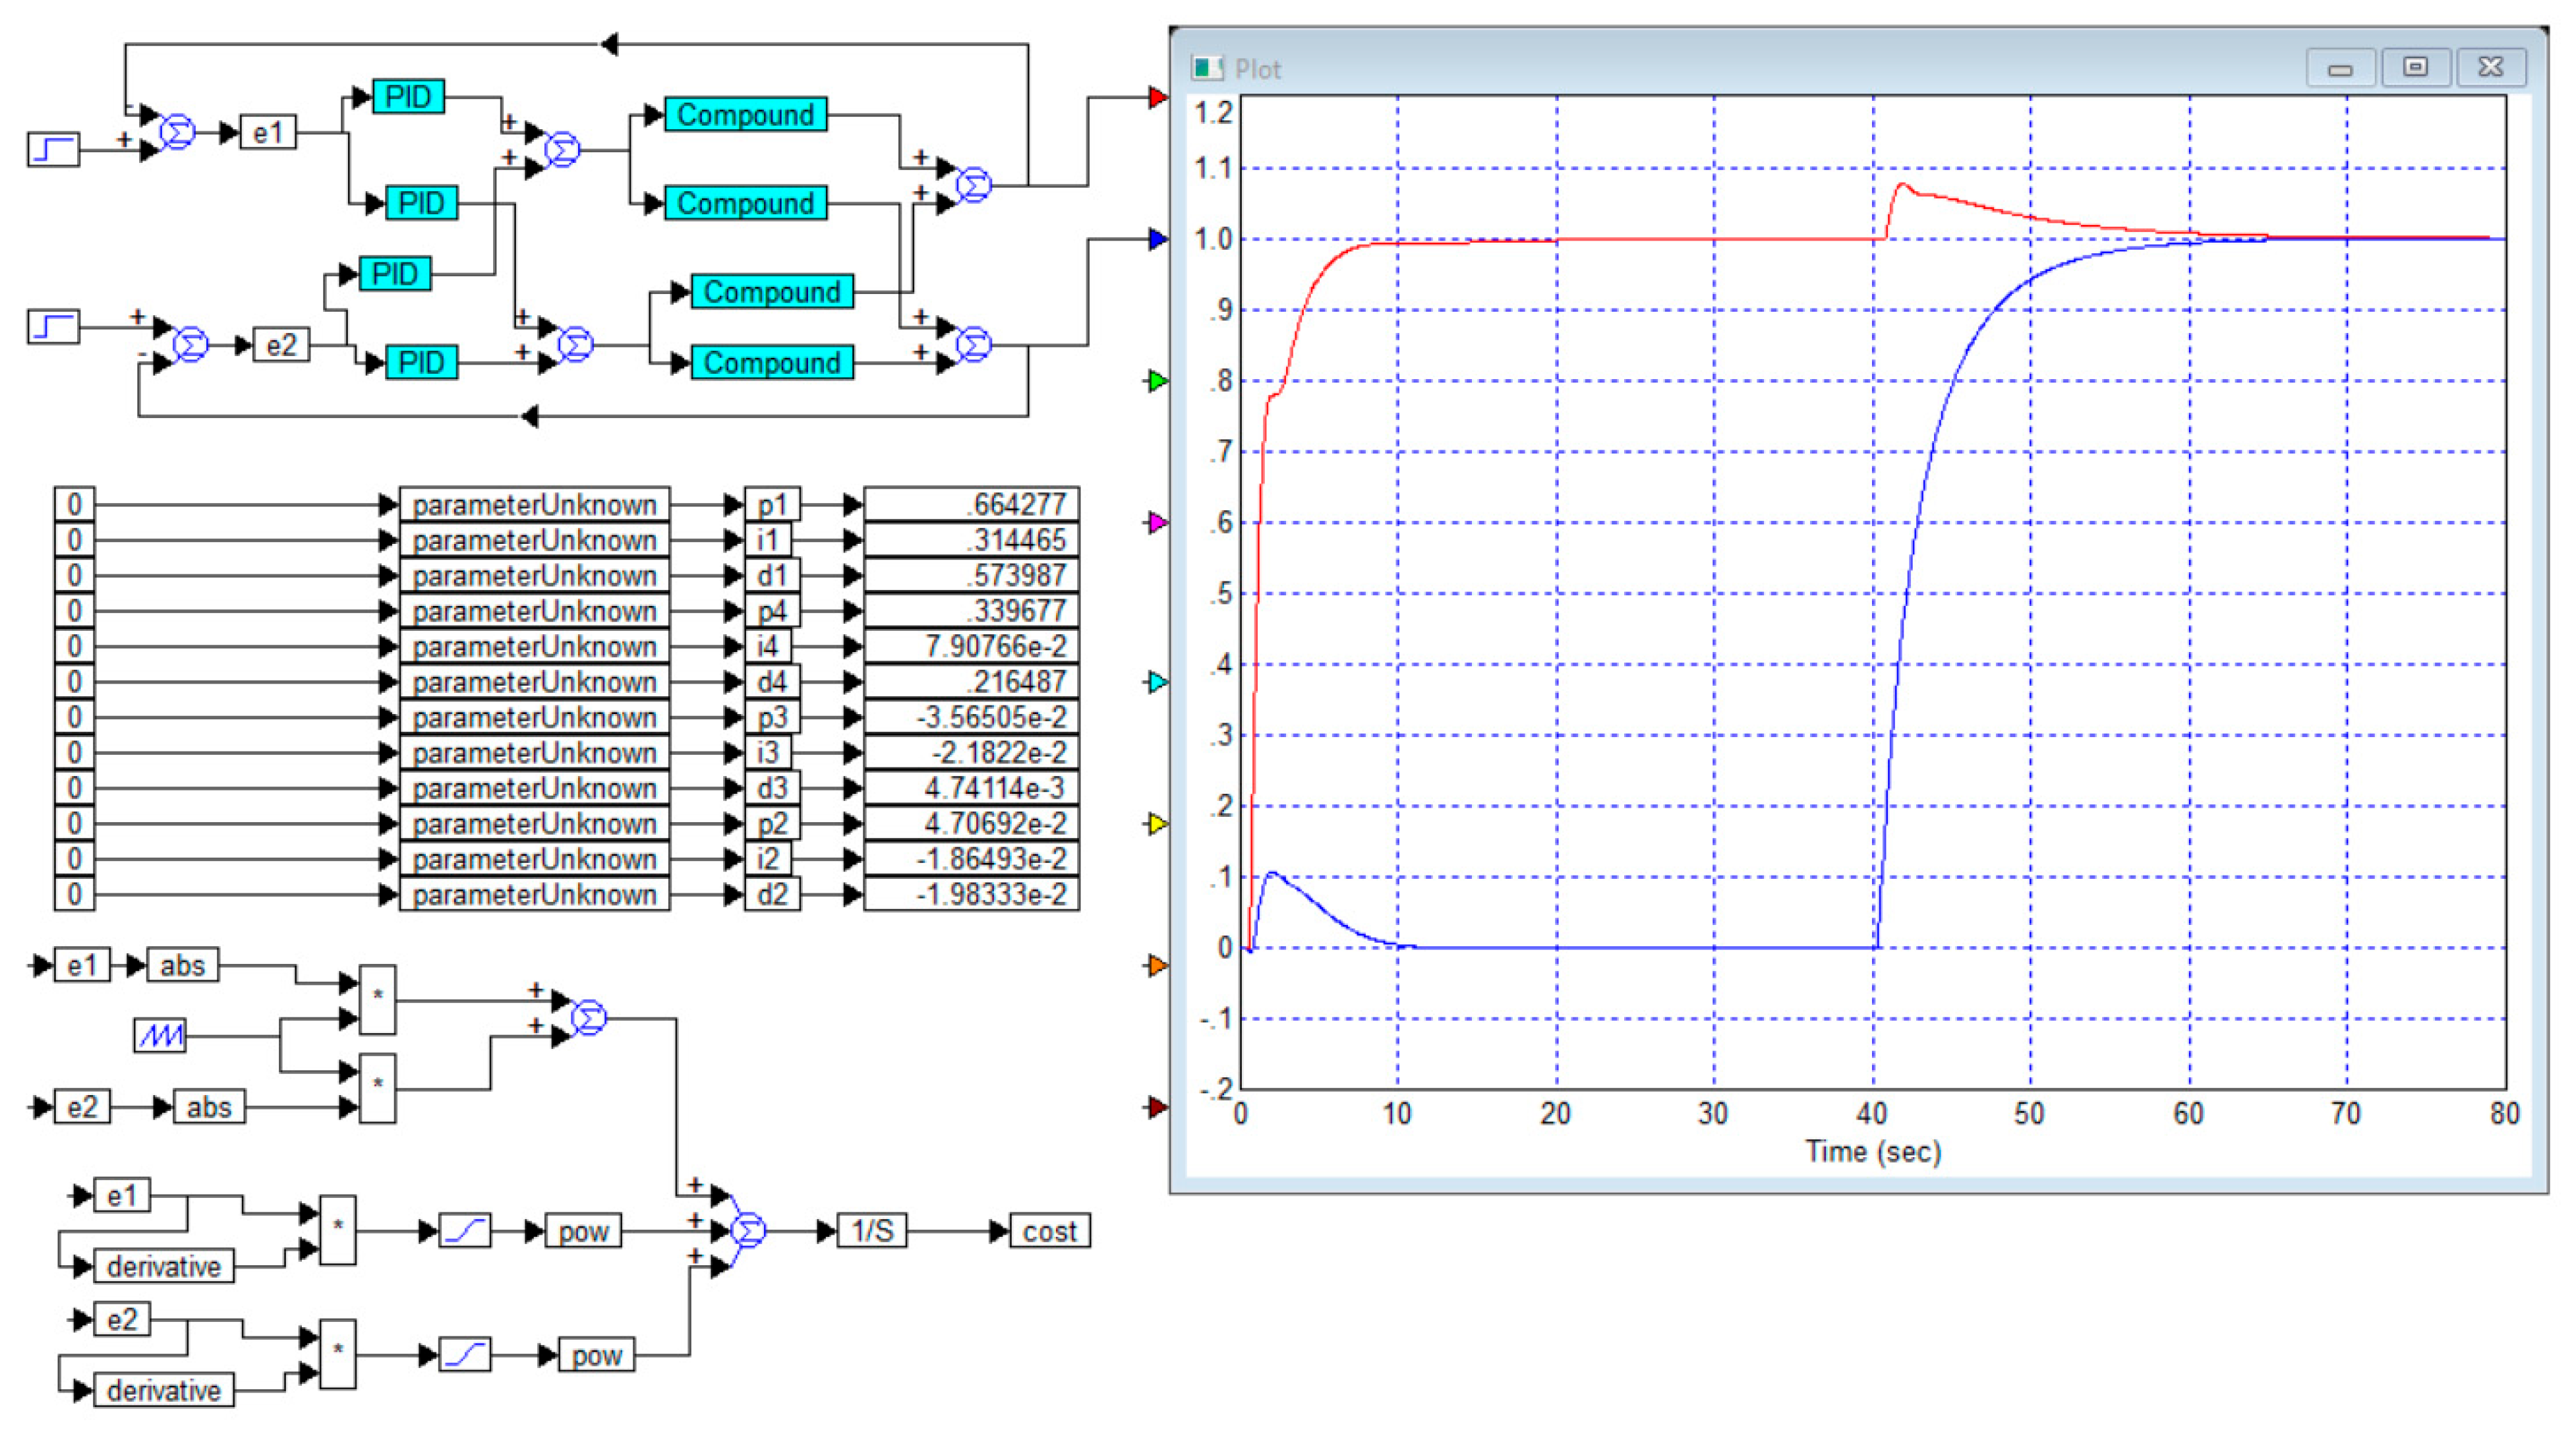Select the sawtooth ramp signal block
Image resolution: width=2576 pixels, height=1432 pixels.
pos(160,1035)
